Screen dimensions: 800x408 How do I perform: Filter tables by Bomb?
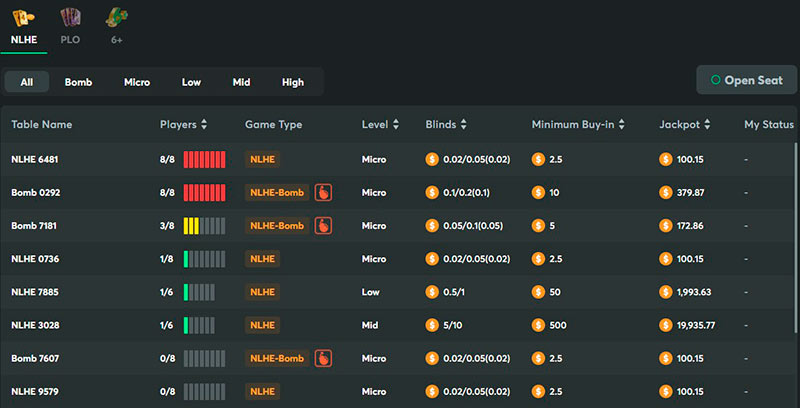pos(78,82)
